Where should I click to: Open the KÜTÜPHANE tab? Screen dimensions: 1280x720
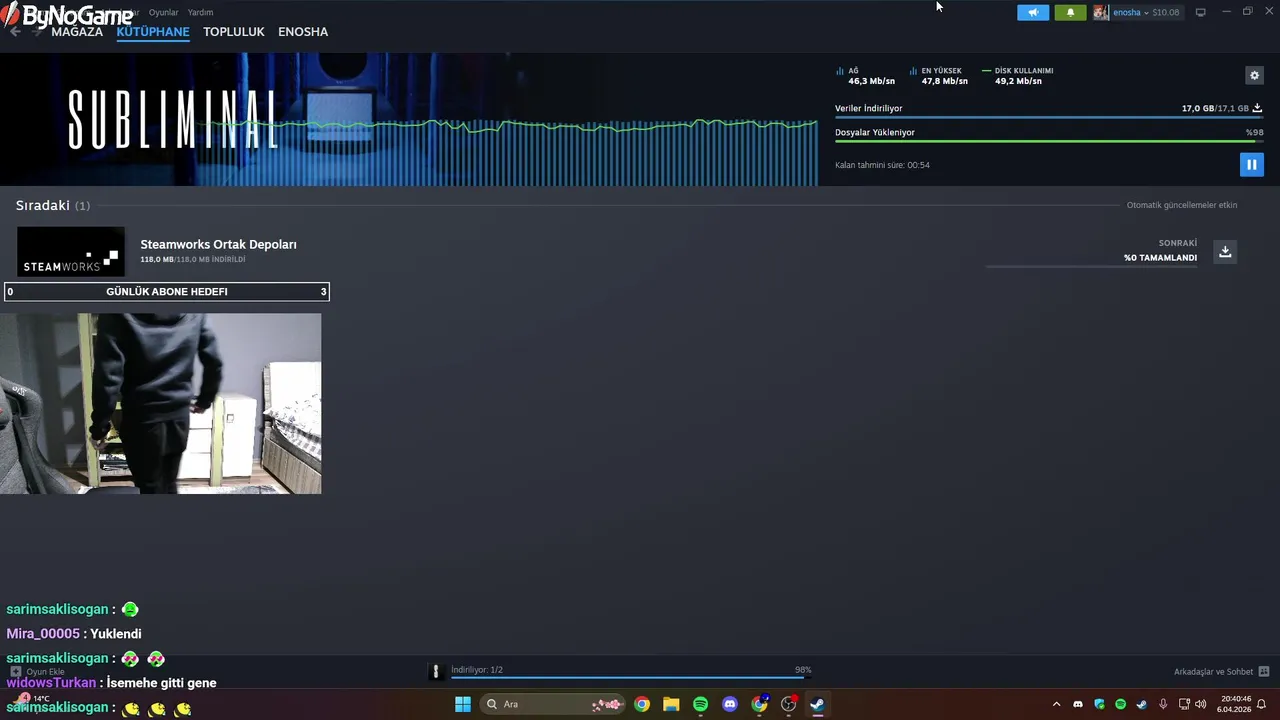point(153,32)
